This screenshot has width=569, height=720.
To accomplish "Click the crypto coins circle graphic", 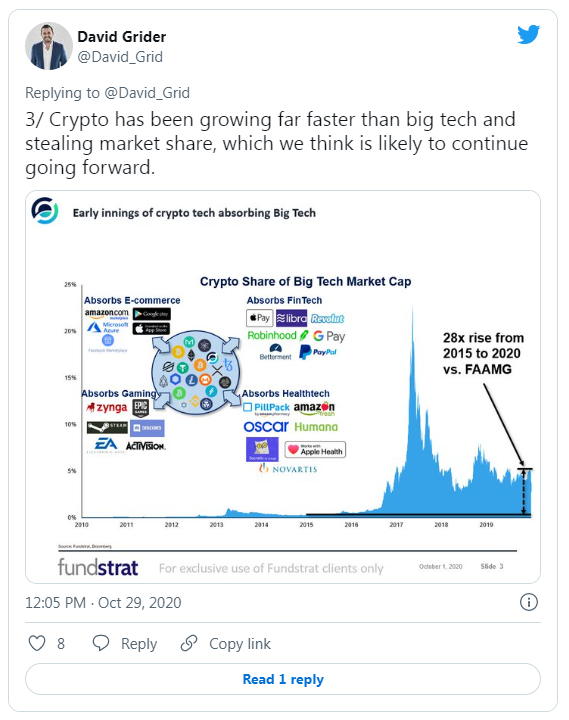I will 196,372.
